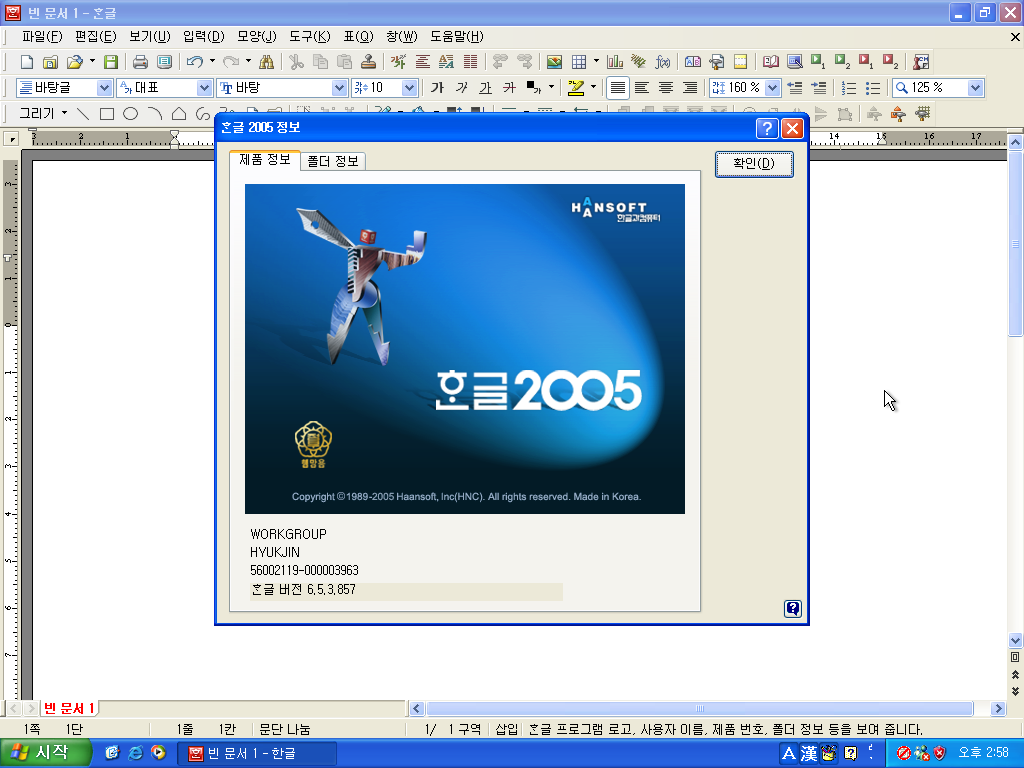Toggle italic 가 formatting
The image size is (1024, 768).
(461, 88)
